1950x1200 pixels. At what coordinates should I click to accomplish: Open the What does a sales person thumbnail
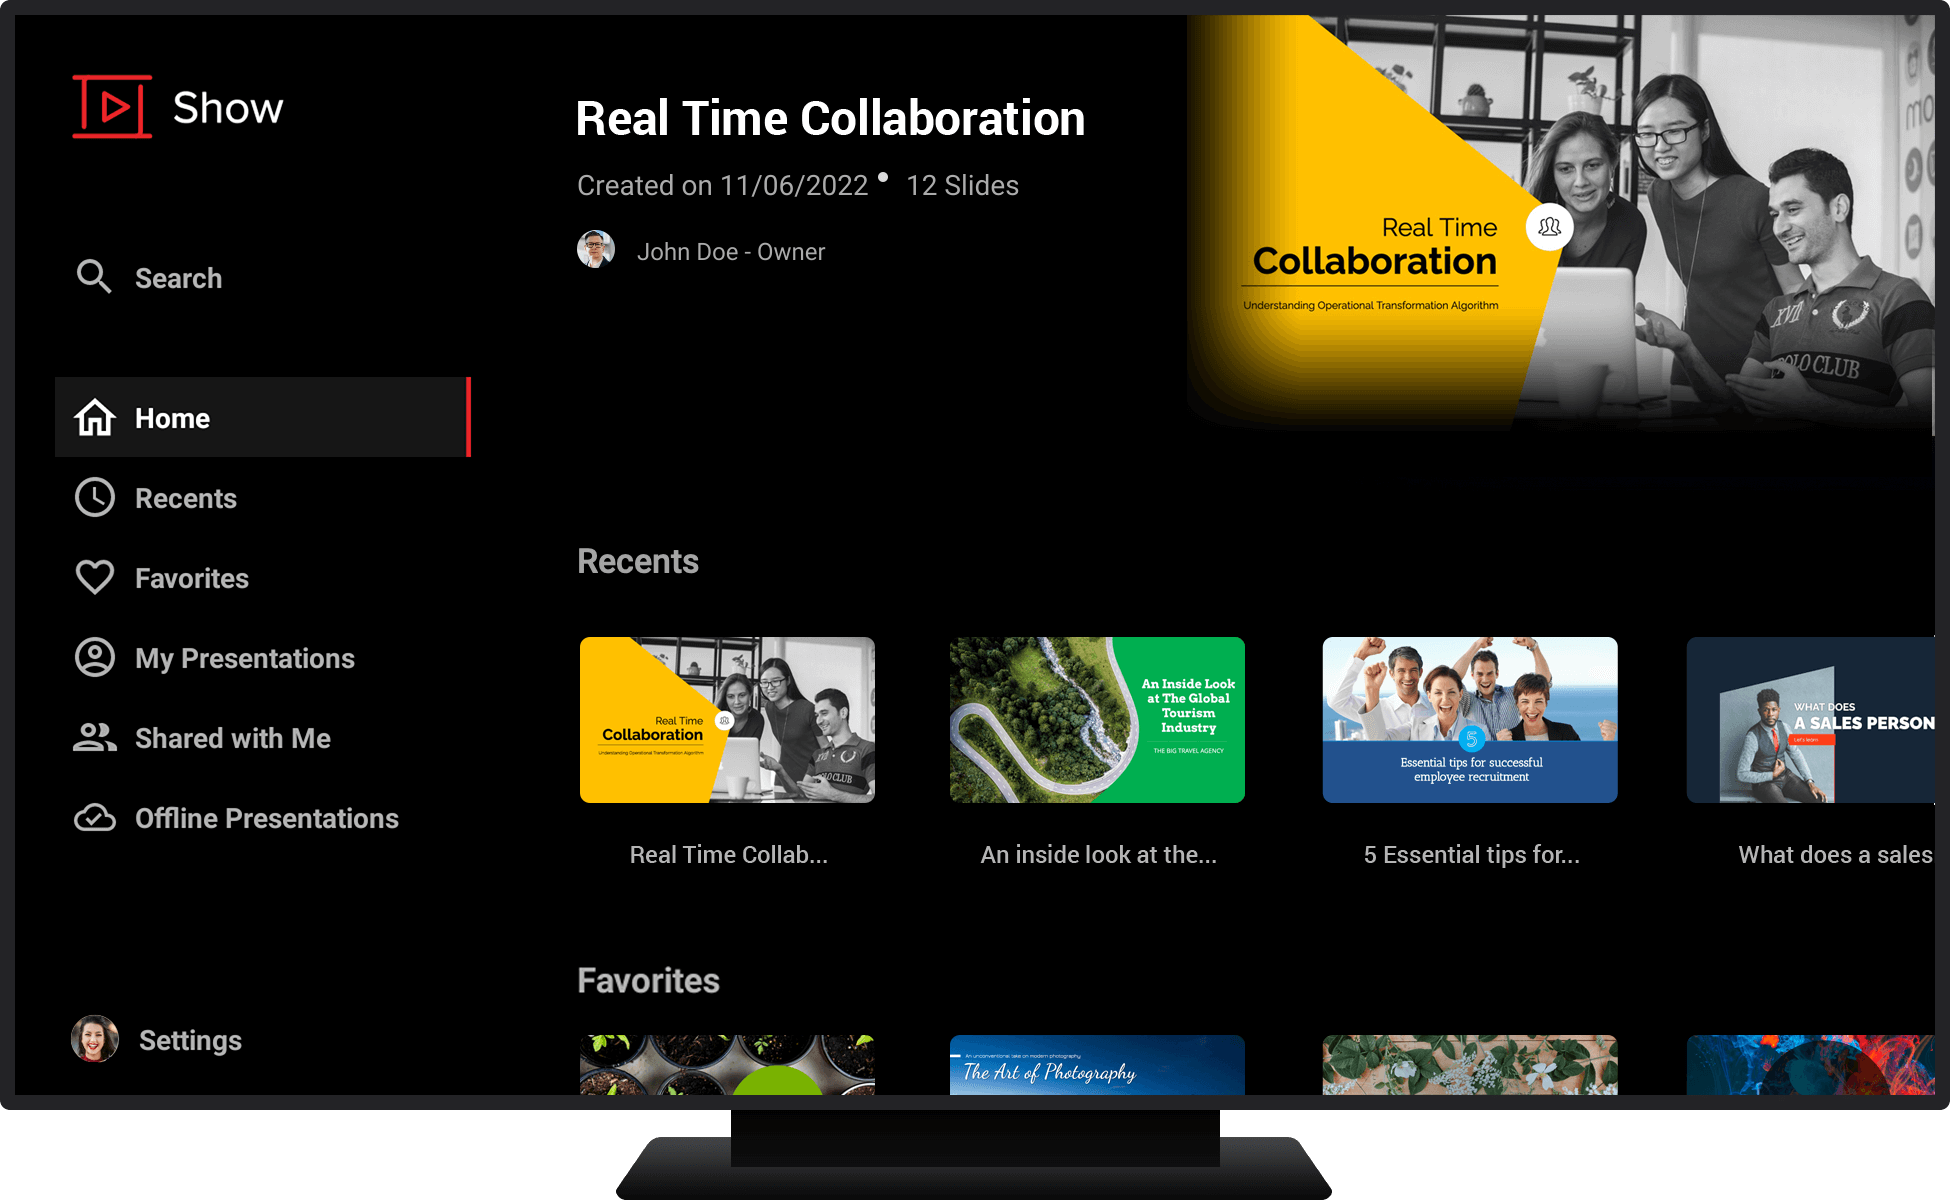tap(1810, 720)
